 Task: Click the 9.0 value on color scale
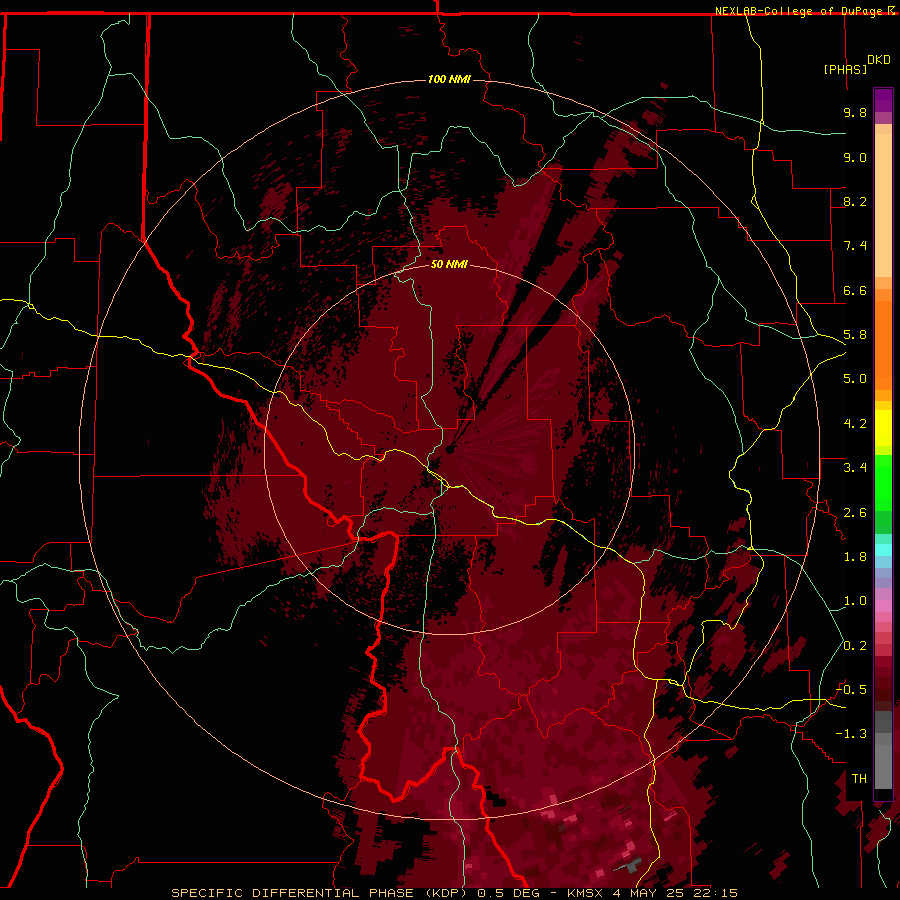pyautogui.click(x=855, y=157)
